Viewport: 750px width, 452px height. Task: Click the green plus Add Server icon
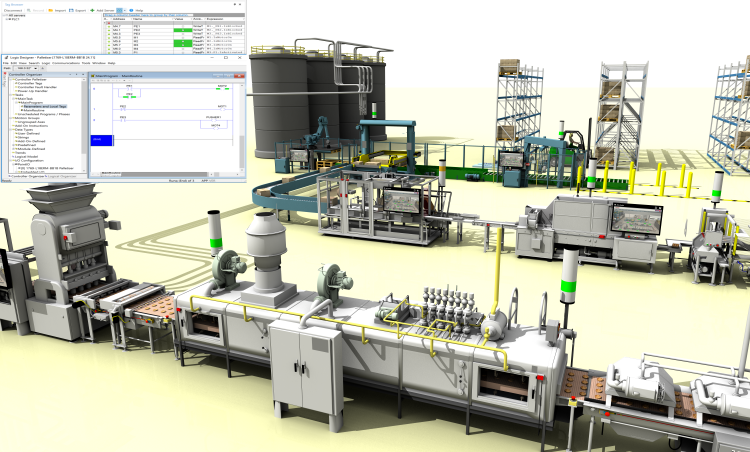(x=92, y=11)
